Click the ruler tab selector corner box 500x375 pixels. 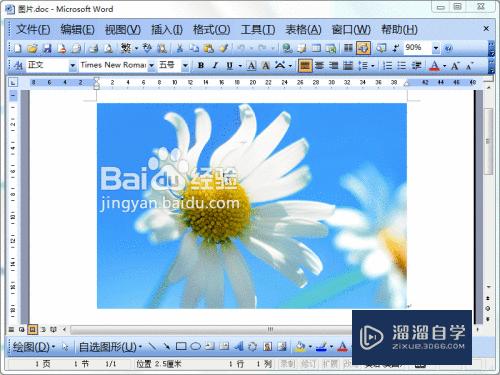pos(13,82)
